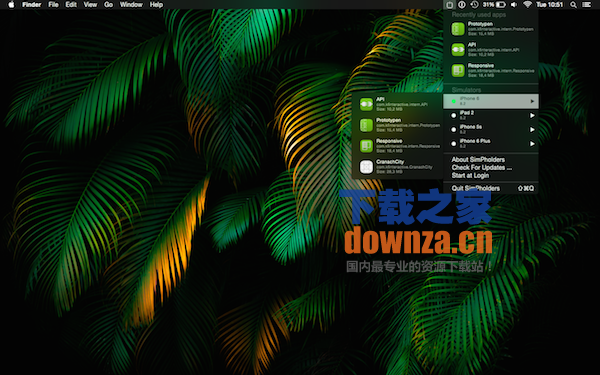Screen dimensions: 600x375
Task: Click the green status dot of iPhone 6
Action: 453,101
